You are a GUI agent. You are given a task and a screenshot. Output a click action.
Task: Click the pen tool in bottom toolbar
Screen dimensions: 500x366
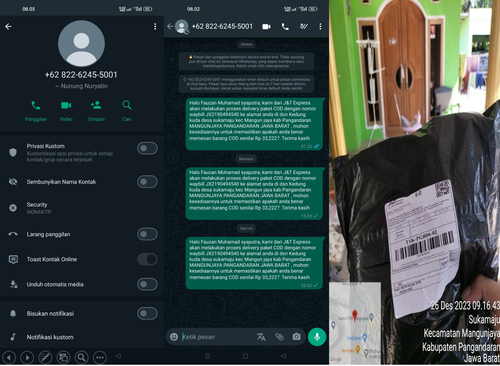[45, 358]
